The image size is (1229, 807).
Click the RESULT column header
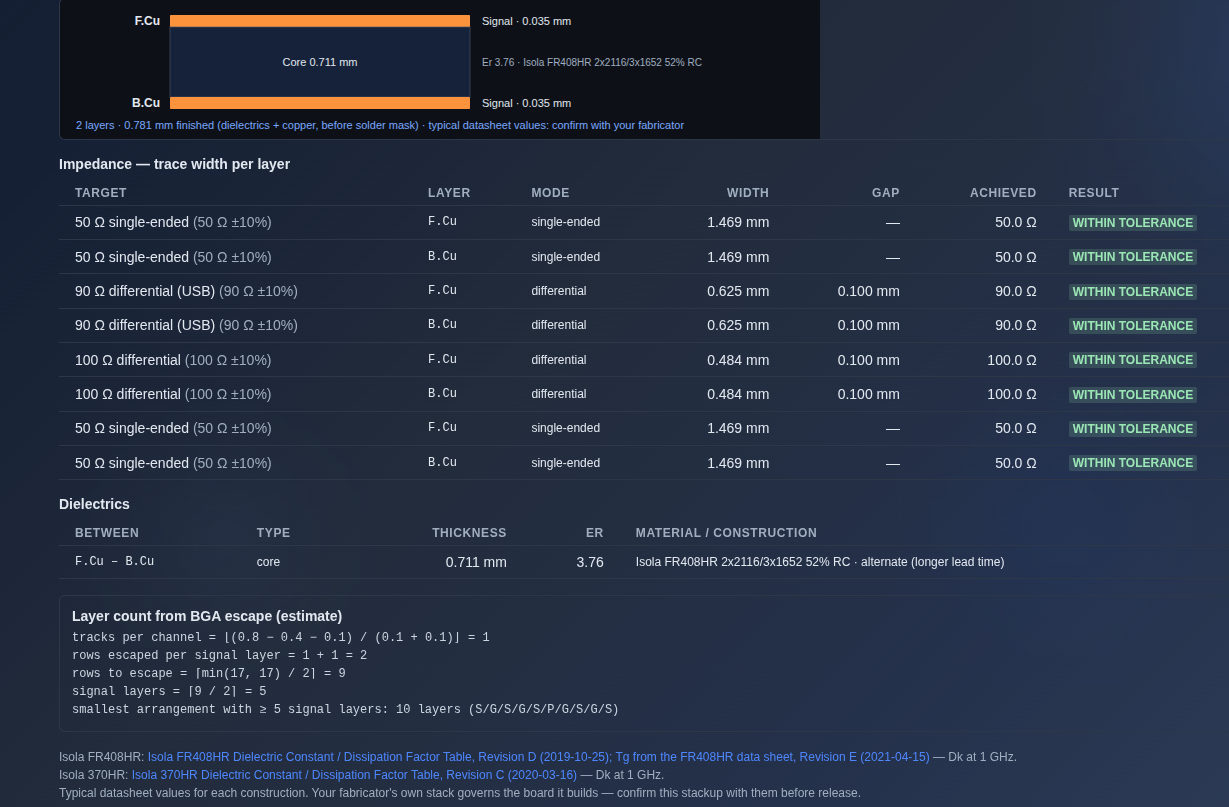(x=1094, y=193)
